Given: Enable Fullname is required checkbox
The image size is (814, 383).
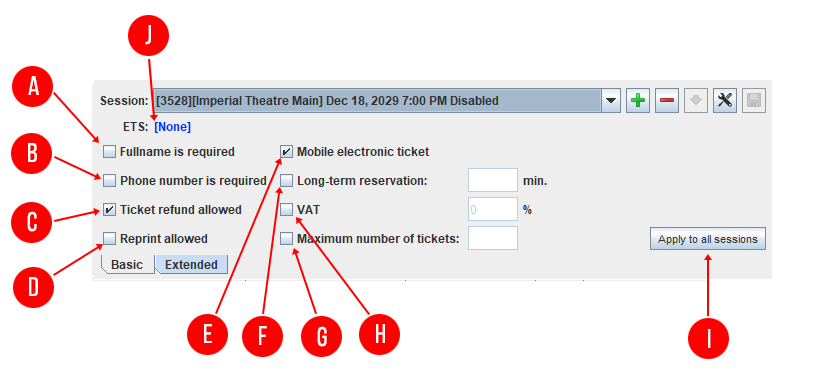Looking at the screenshot, I should pyautogui.click(x=109, y=152).
